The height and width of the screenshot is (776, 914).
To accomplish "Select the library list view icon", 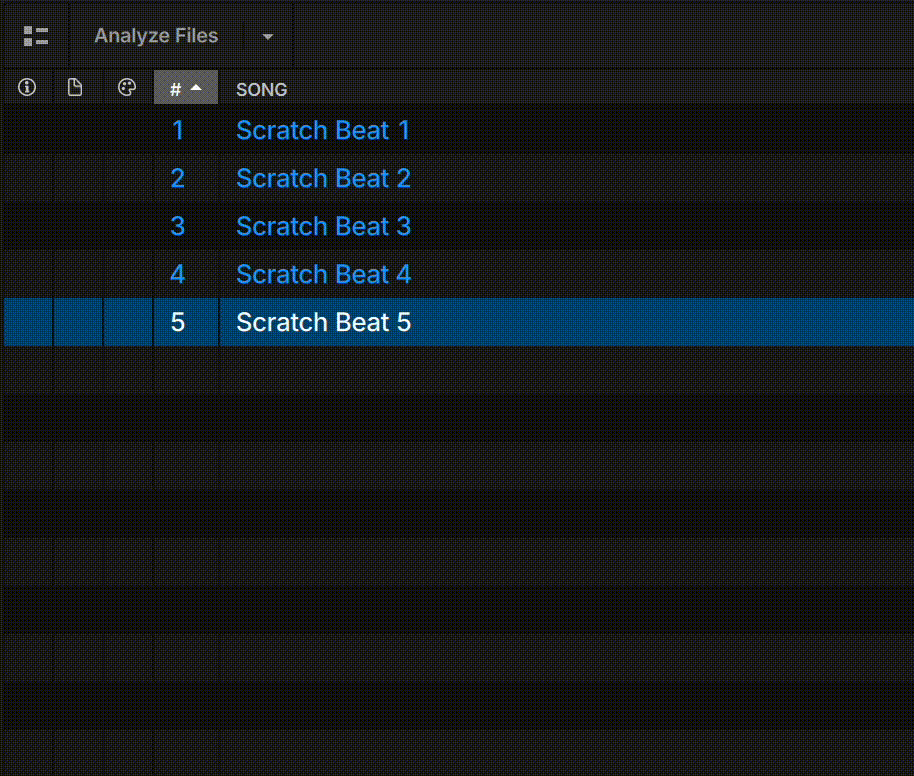I will coord(36,35).
